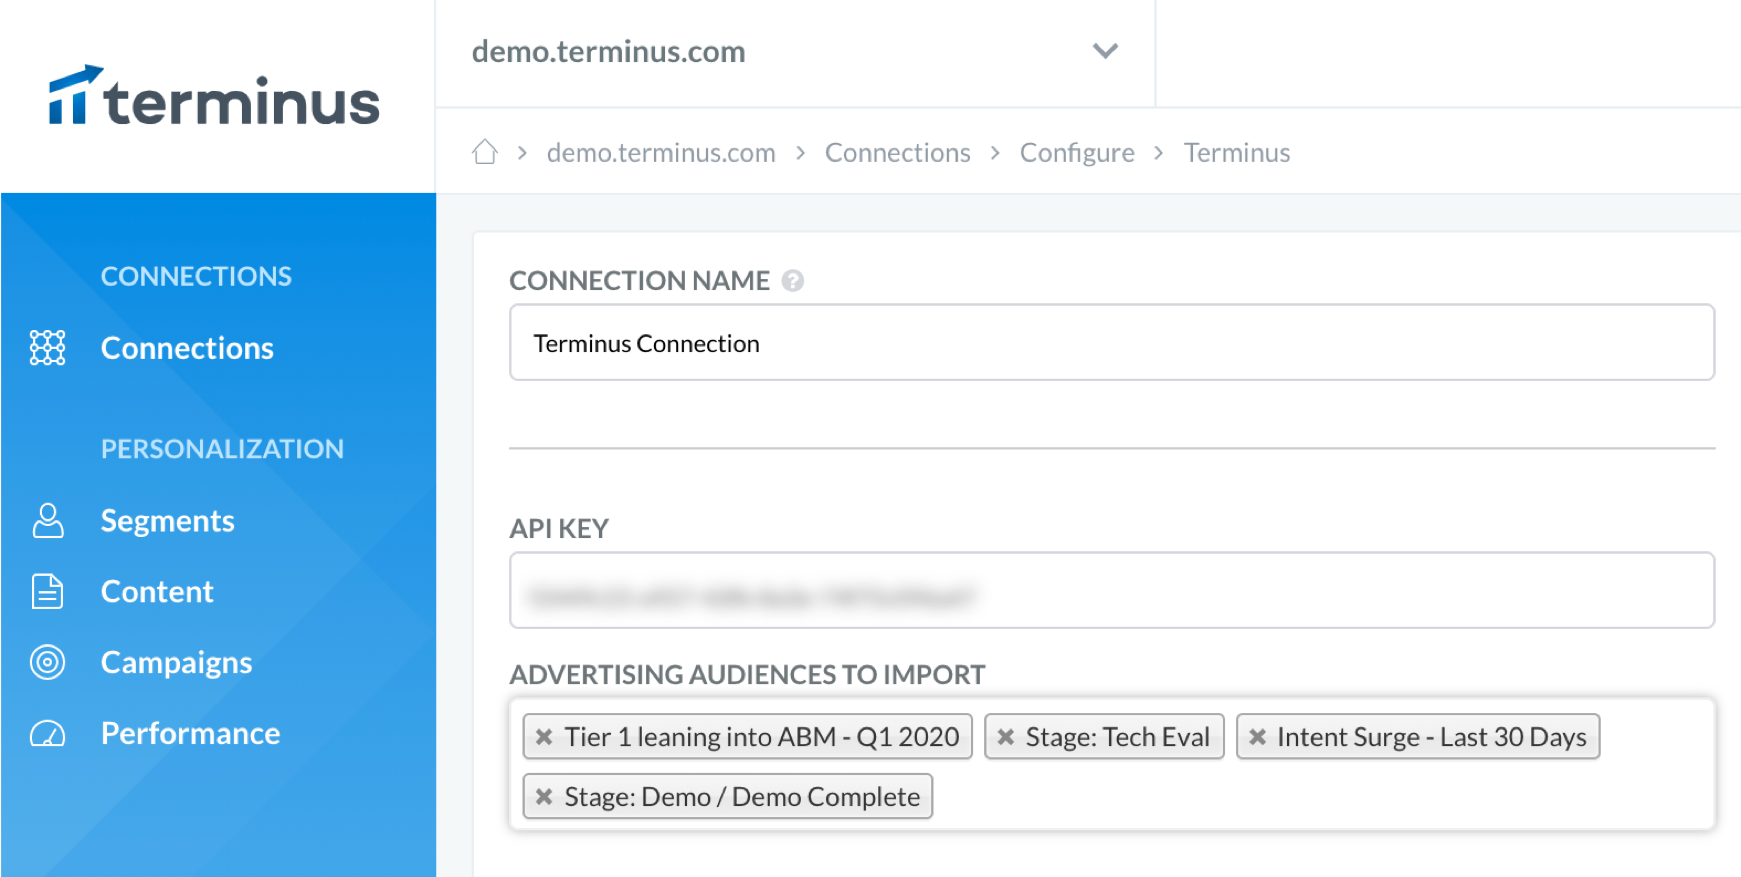The image size is (1741, 877).
Task: Click the CONNECTIONS section heading
Action: [x=196, y=276]
